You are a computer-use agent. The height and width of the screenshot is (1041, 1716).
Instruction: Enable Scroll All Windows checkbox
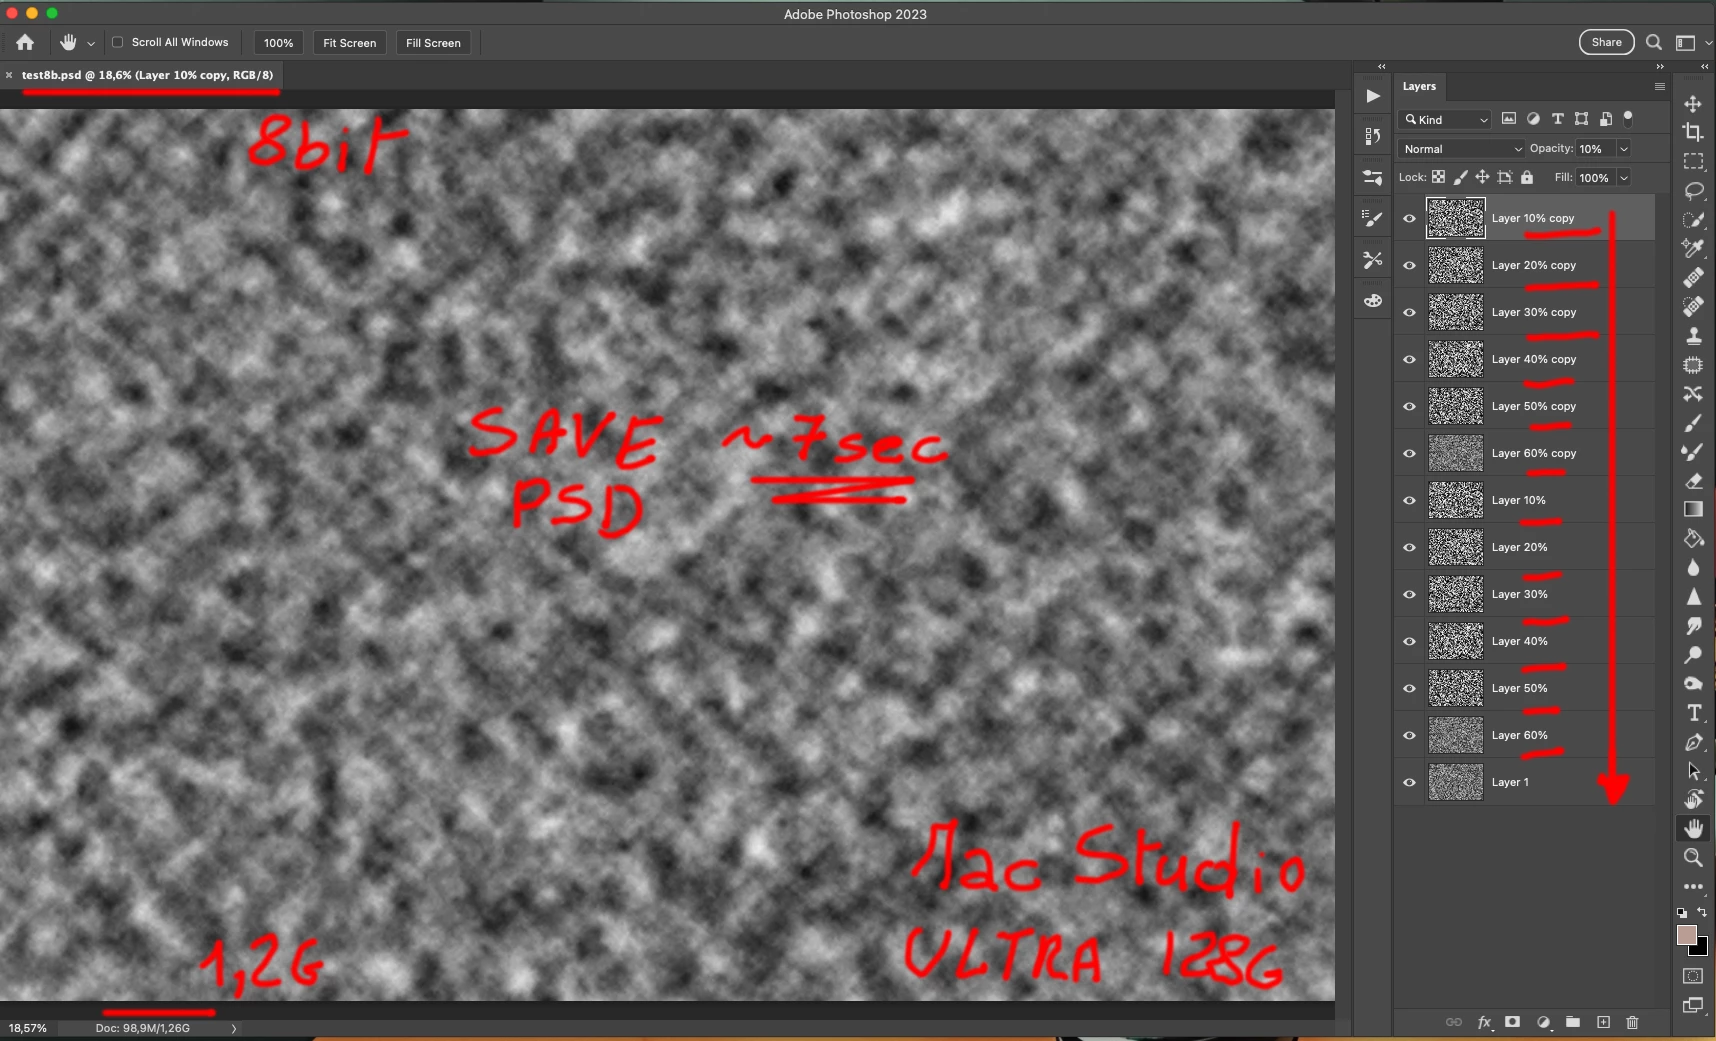[117, 42]
